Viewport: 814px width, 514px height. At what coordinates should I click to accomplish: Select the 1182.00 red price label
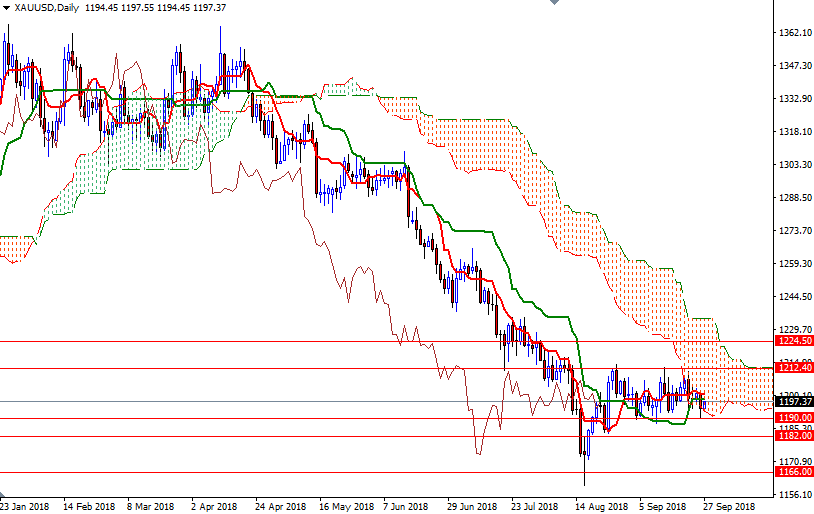(x=794, y=436)
